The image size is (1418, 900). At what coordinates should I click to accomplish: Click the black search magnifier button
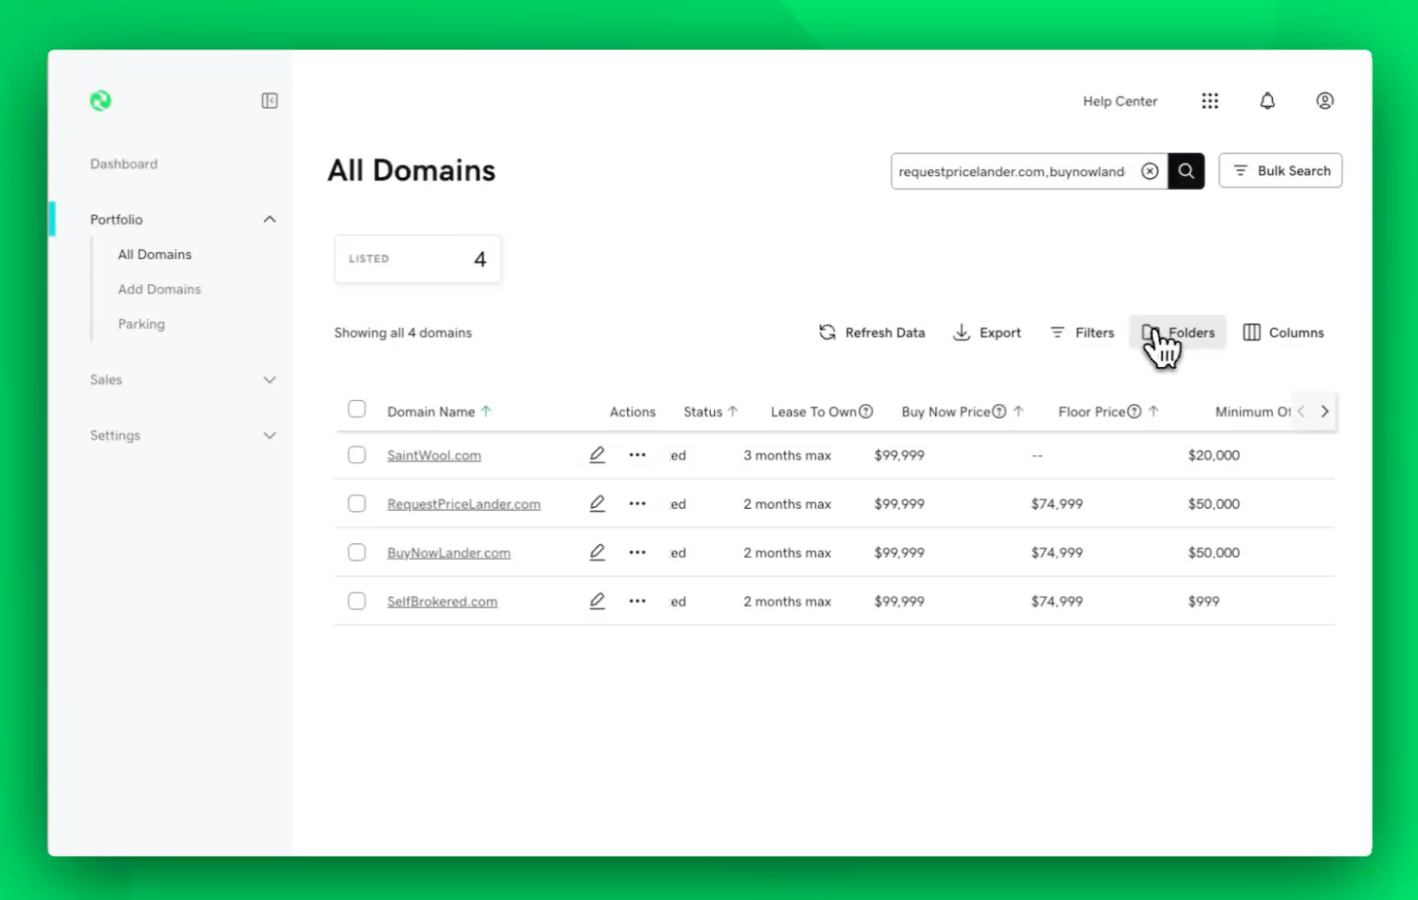(x=1186, y=171)
